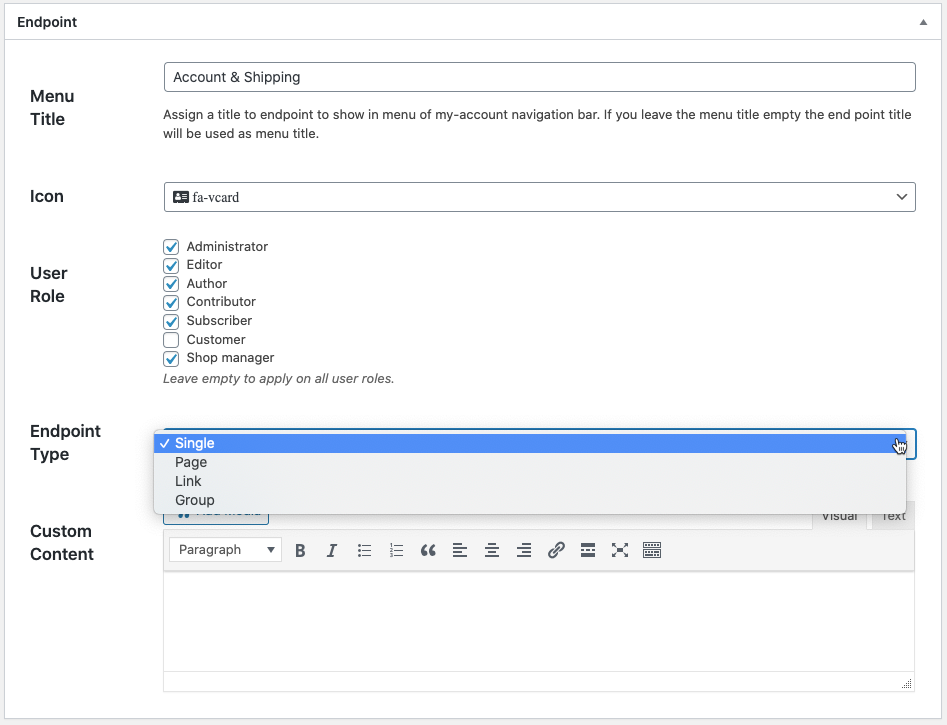The width and height of the screenshot is (947, 725).
Task: Apply italic formatting
Action: [332, 549]
